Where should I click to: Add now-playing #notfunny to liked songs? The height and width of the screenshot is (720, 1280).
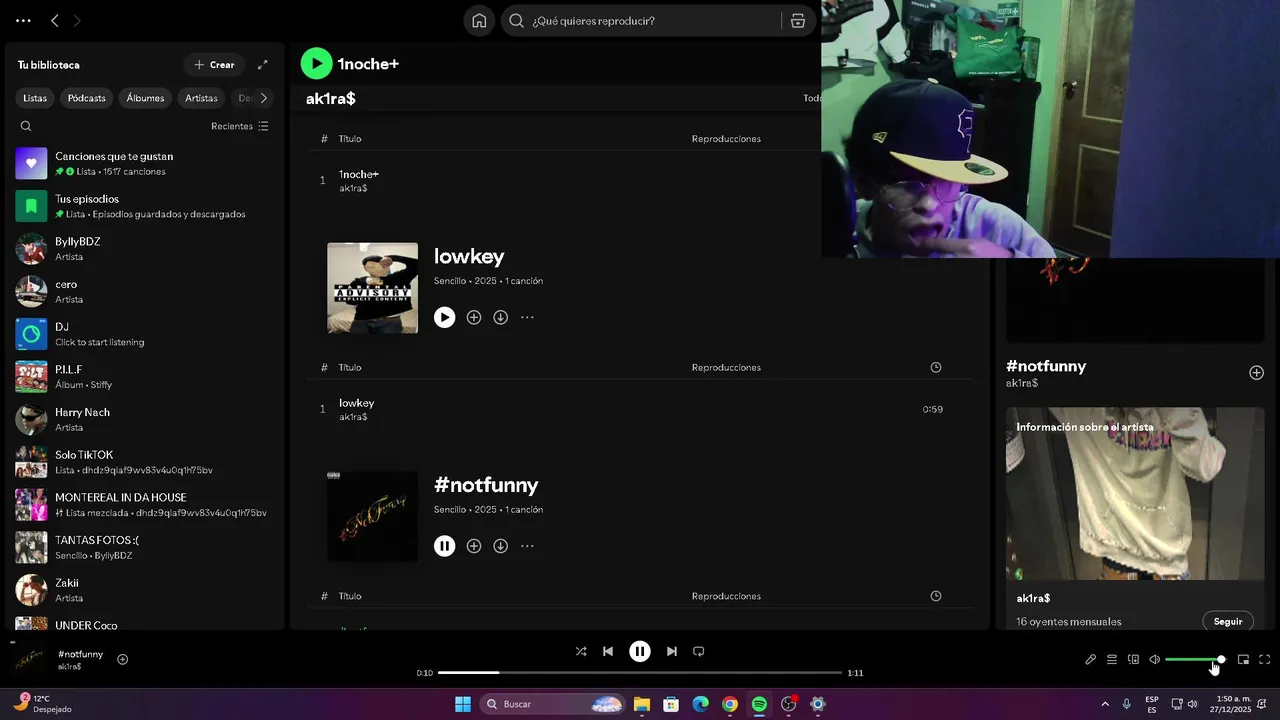pyautogui.click(x=122, y=659)
